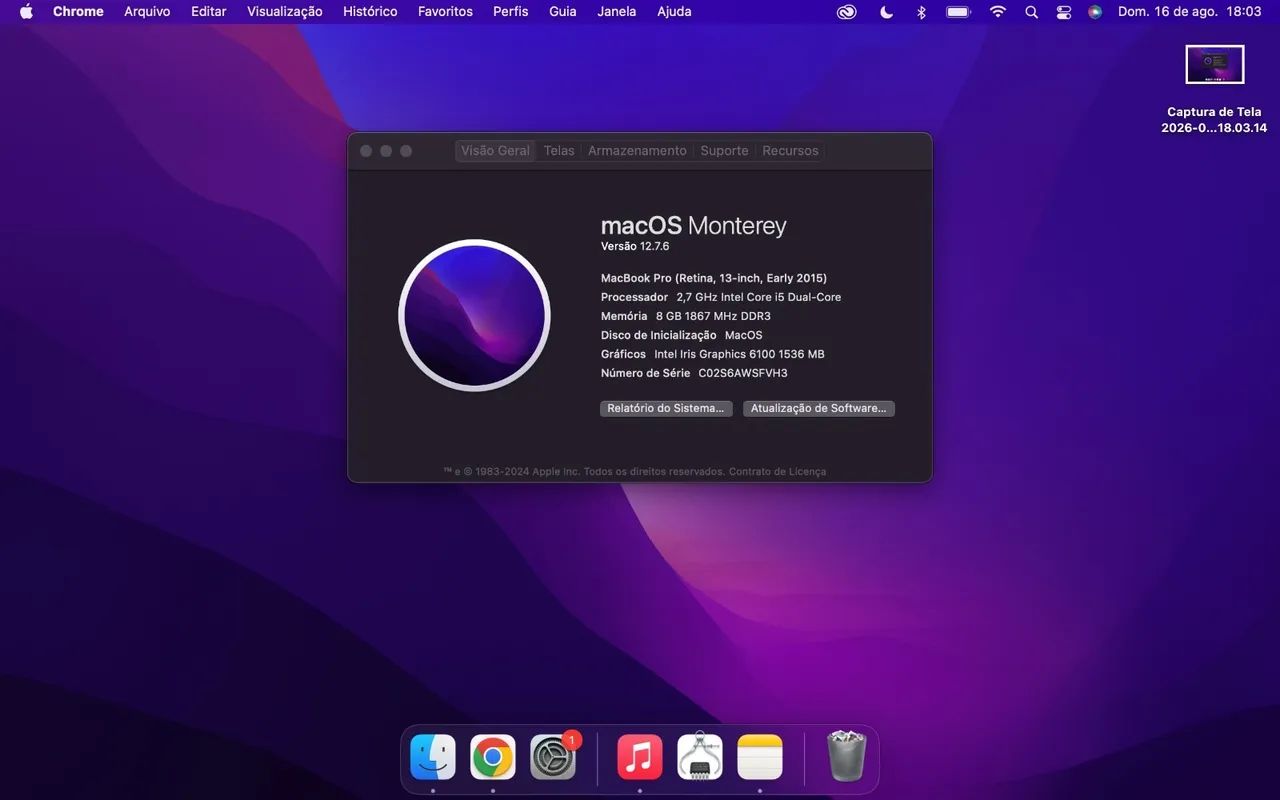Zoom the About This Mac window
1280x800 pixels.
[406, 151]
